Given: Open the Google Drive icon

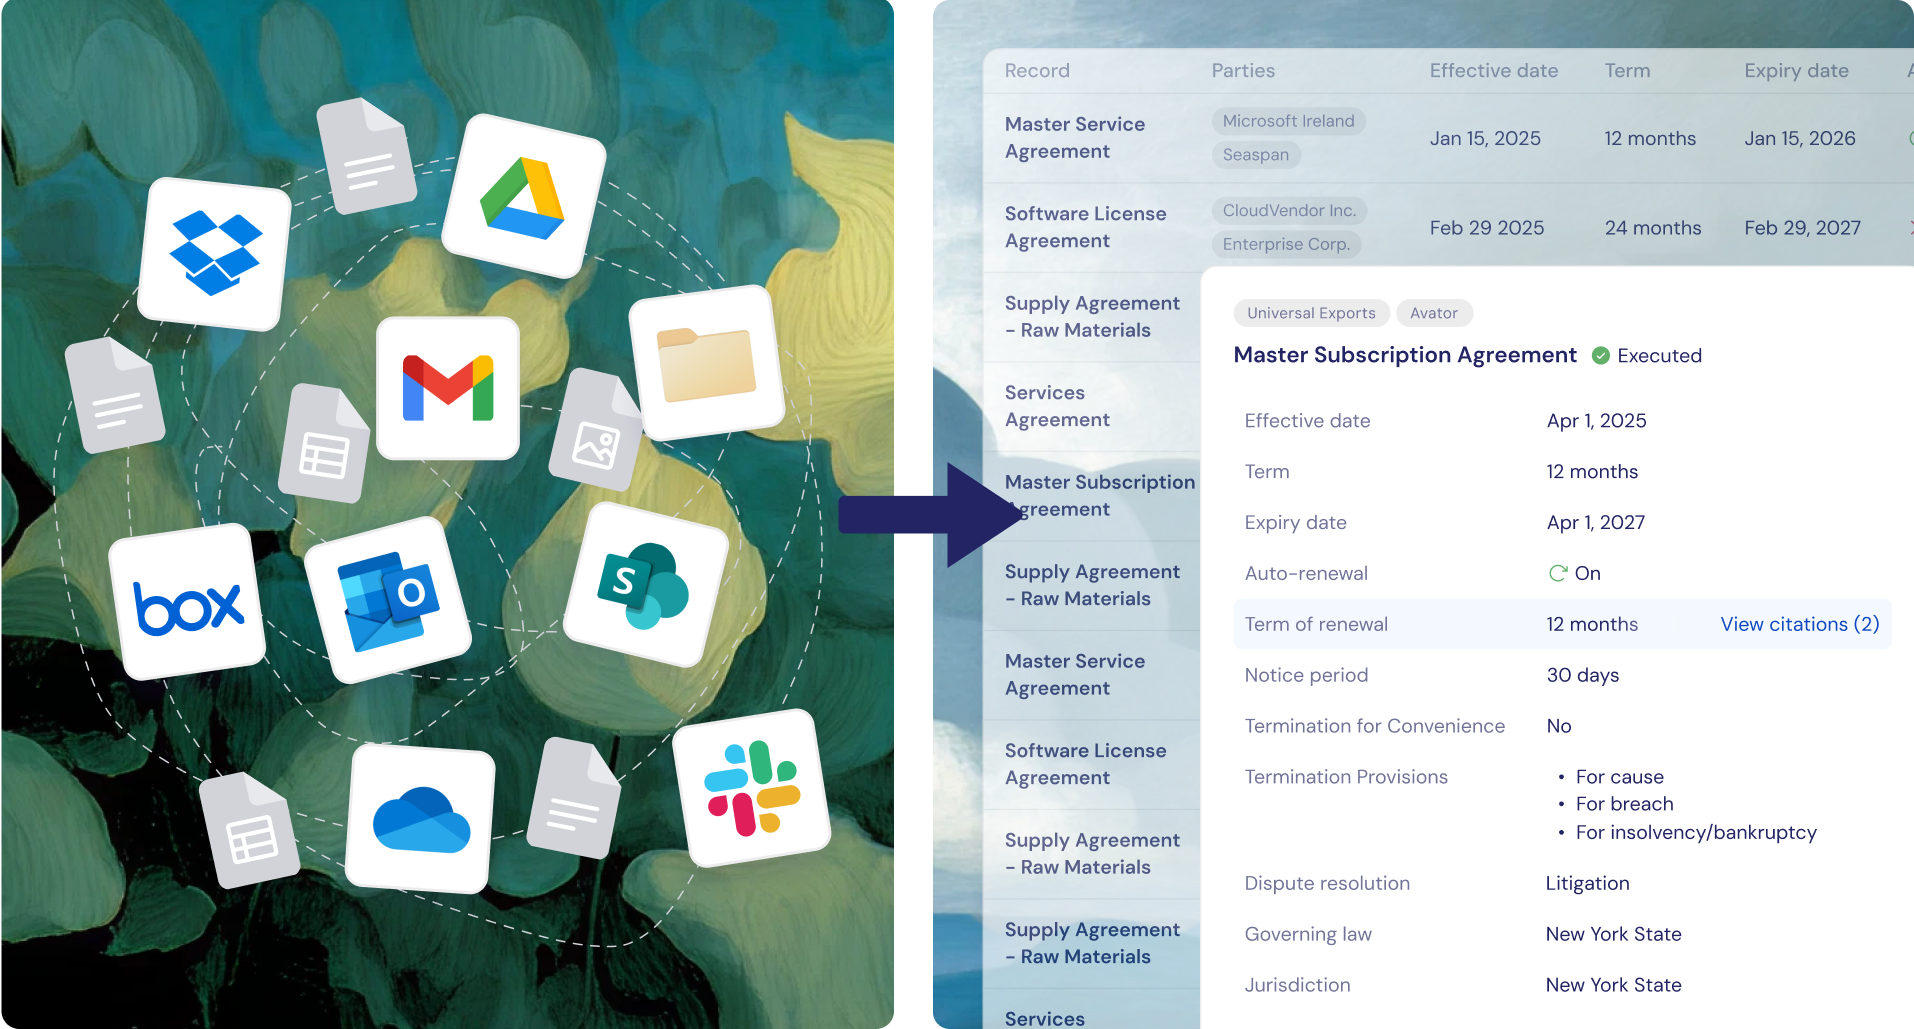Looking at the screenshot, I should (x=523, y=196).
